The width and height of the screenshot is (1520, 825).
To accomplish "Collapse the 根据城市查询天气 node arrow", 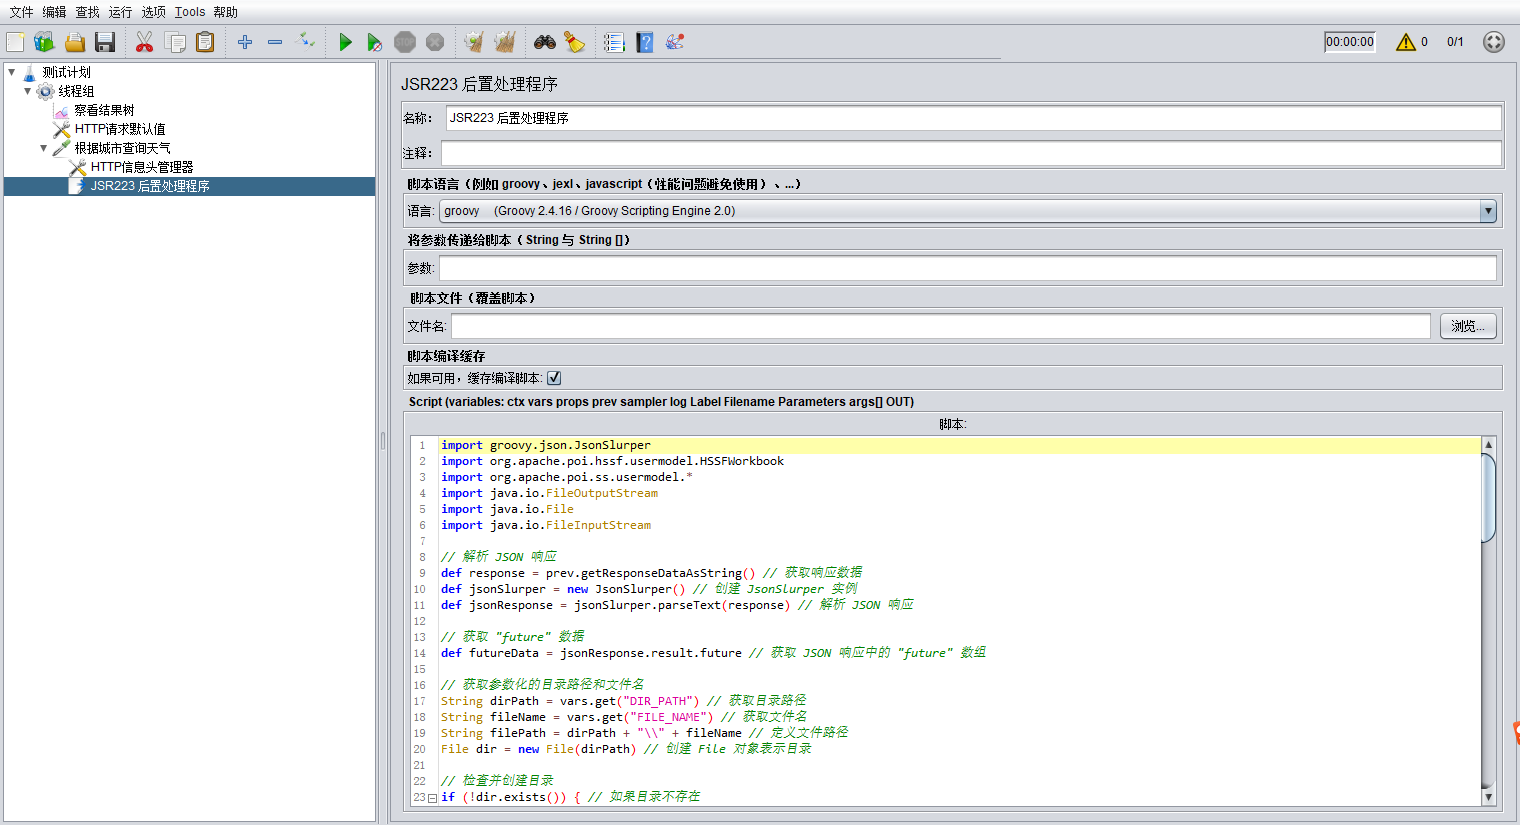I will (44, 148).
